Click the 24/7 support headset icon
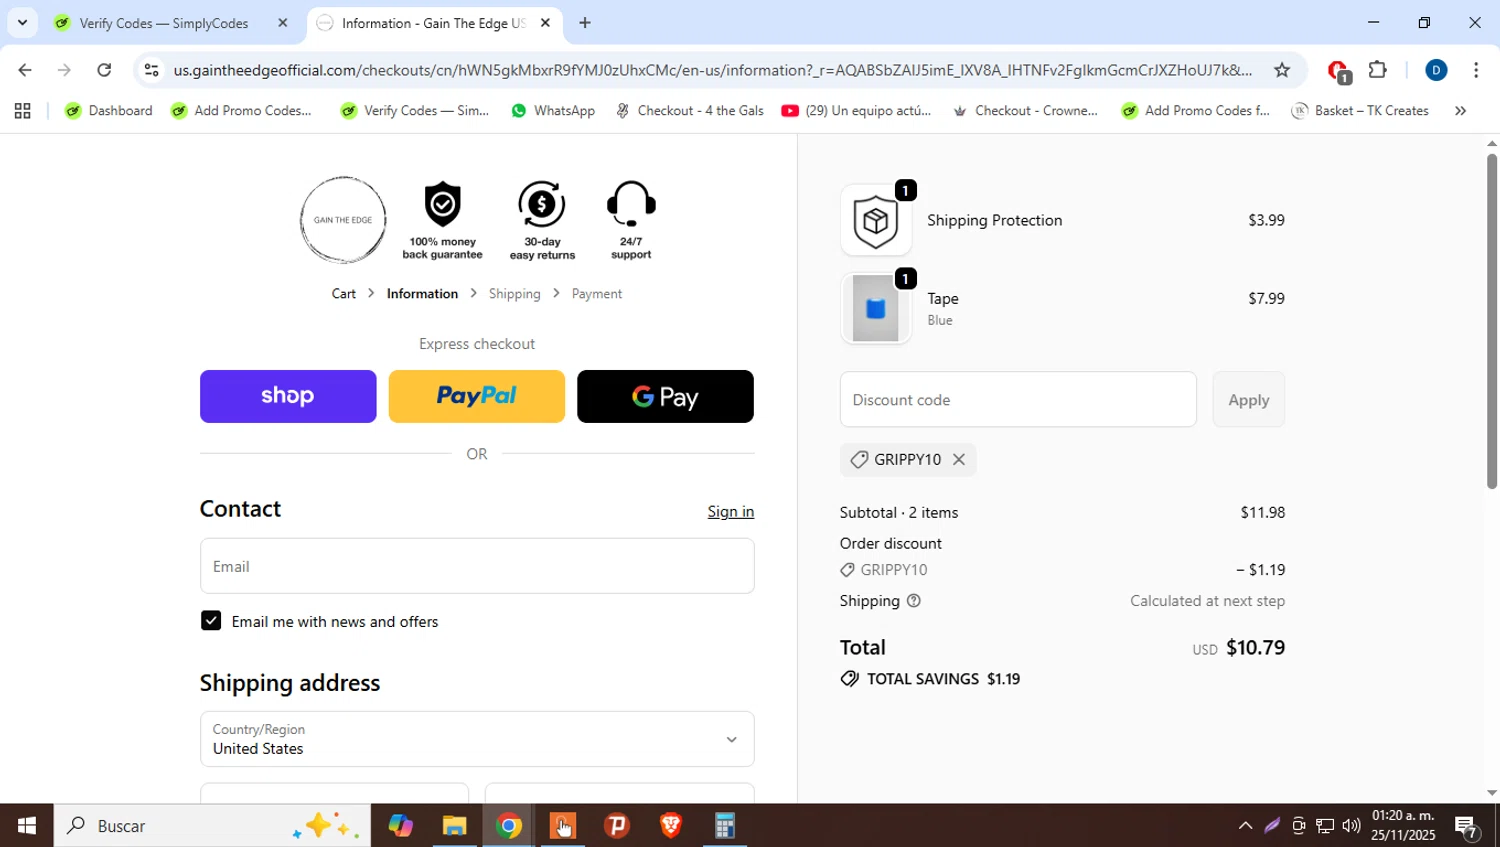Screen dimensions: 1500x847 (631, 204)
